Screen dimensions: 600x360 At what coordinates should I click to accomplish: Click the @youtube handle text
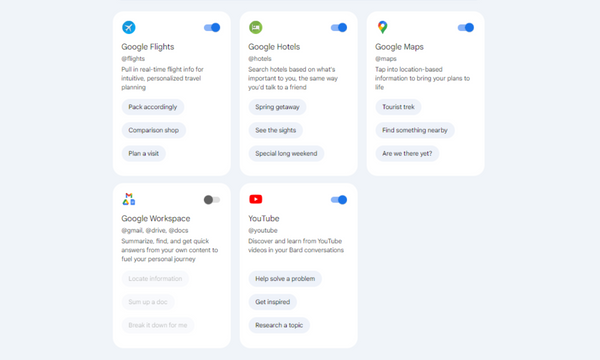[263, 230]
